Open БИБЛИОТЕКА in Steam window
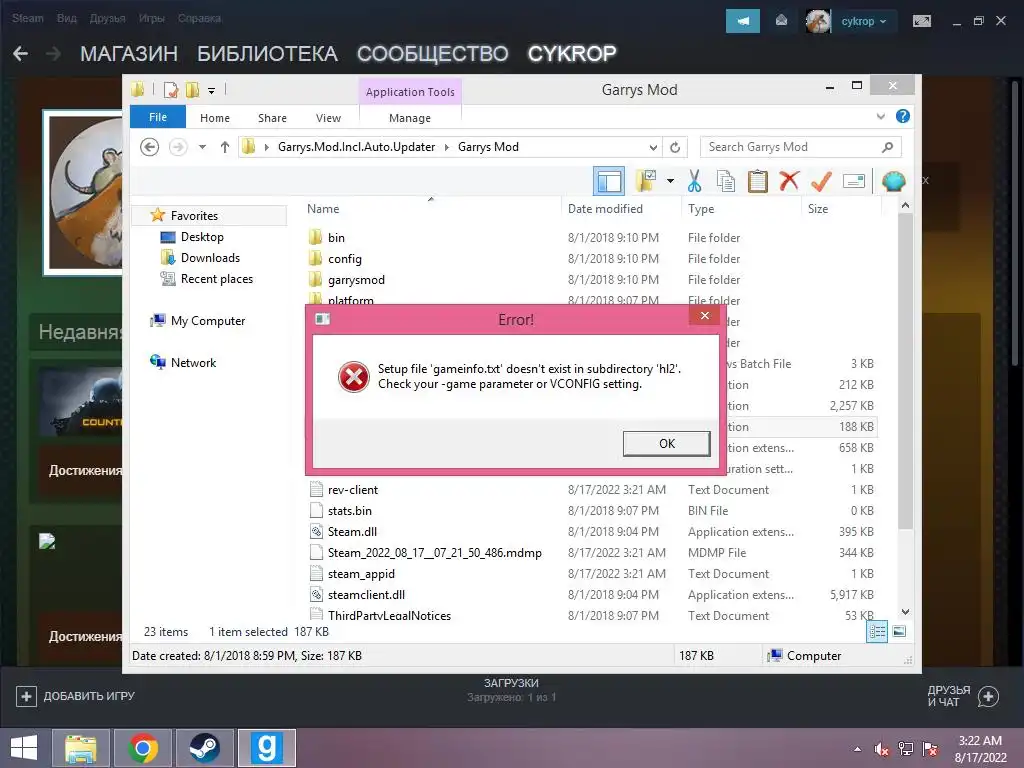 [x=267, y=54]
